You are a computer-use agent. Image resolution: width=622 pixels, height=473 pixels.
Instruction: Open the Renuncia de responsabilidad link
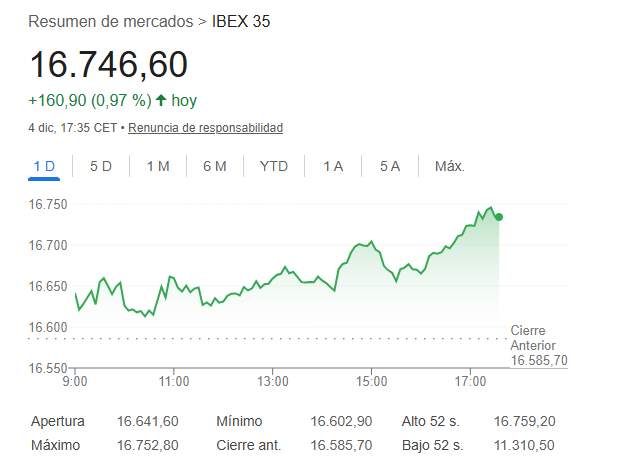pos(205,128)
